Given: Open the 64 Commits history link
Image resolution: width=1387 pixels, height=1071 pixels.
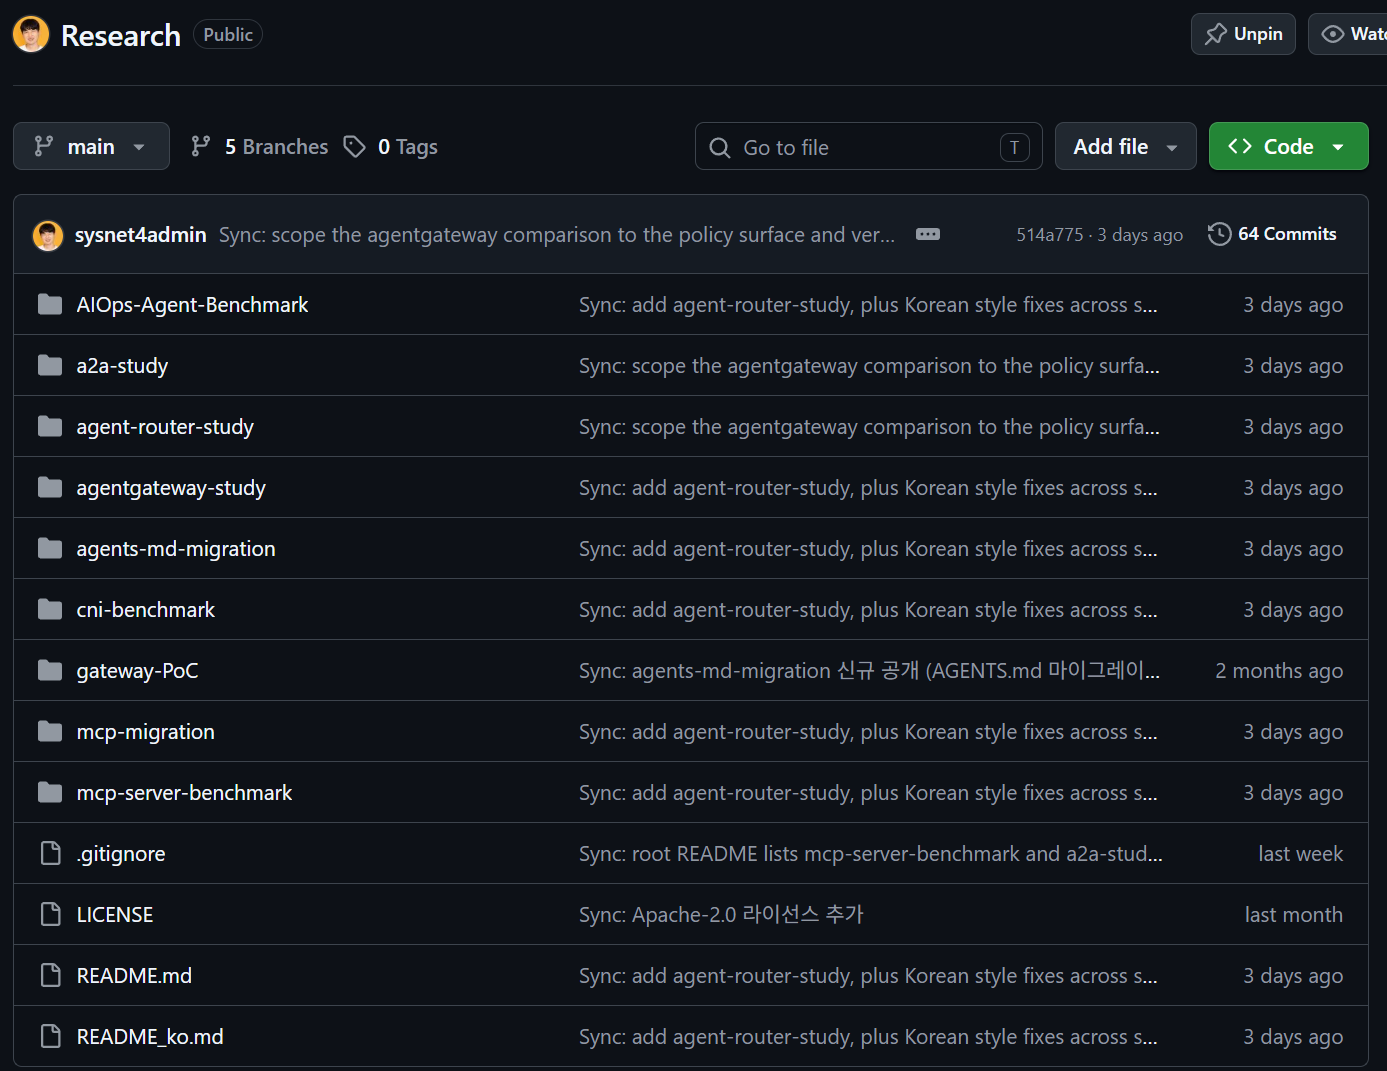Looking at the screenshot, I should coord(1272,234).
